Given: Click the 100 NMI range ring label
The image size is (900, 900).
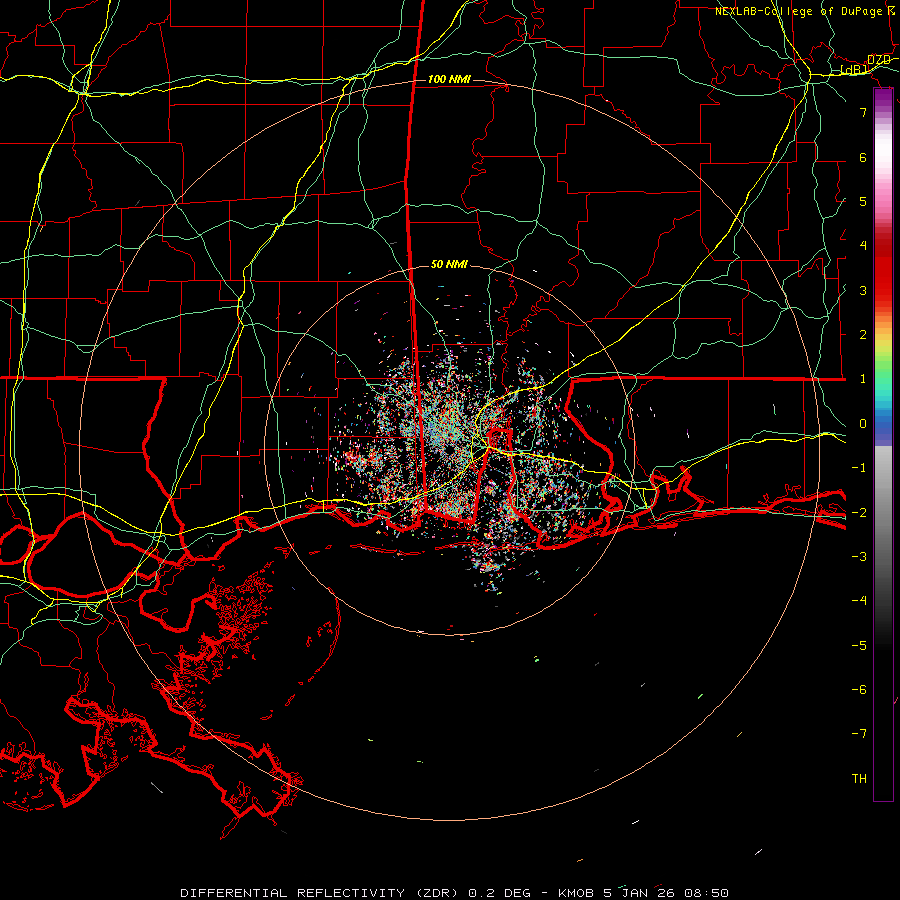Looking at the screenshot, I should [449, 79].
